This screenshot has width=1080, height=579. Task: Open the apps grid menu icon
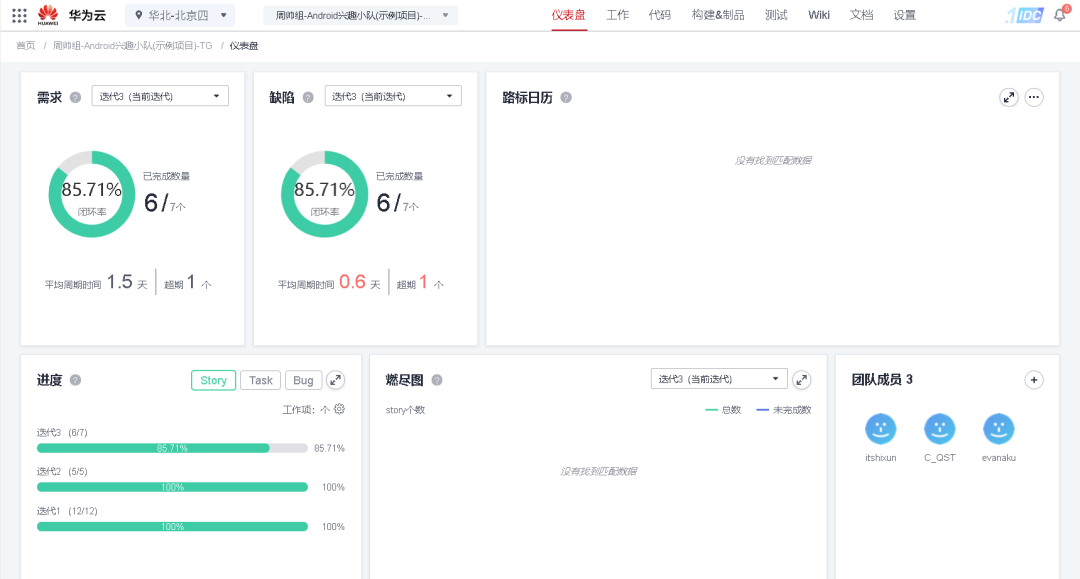19,15
